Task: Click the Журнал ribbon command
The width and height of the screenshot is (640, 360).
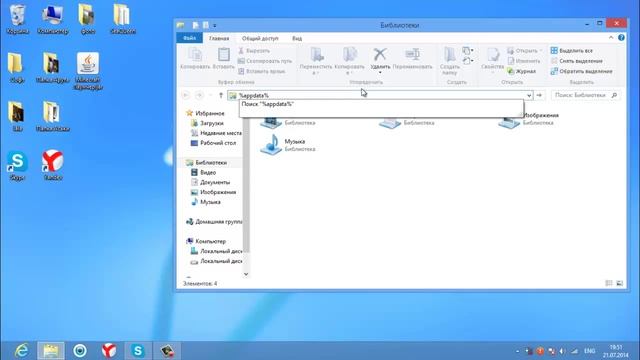Action: click(x=521, y=71)
